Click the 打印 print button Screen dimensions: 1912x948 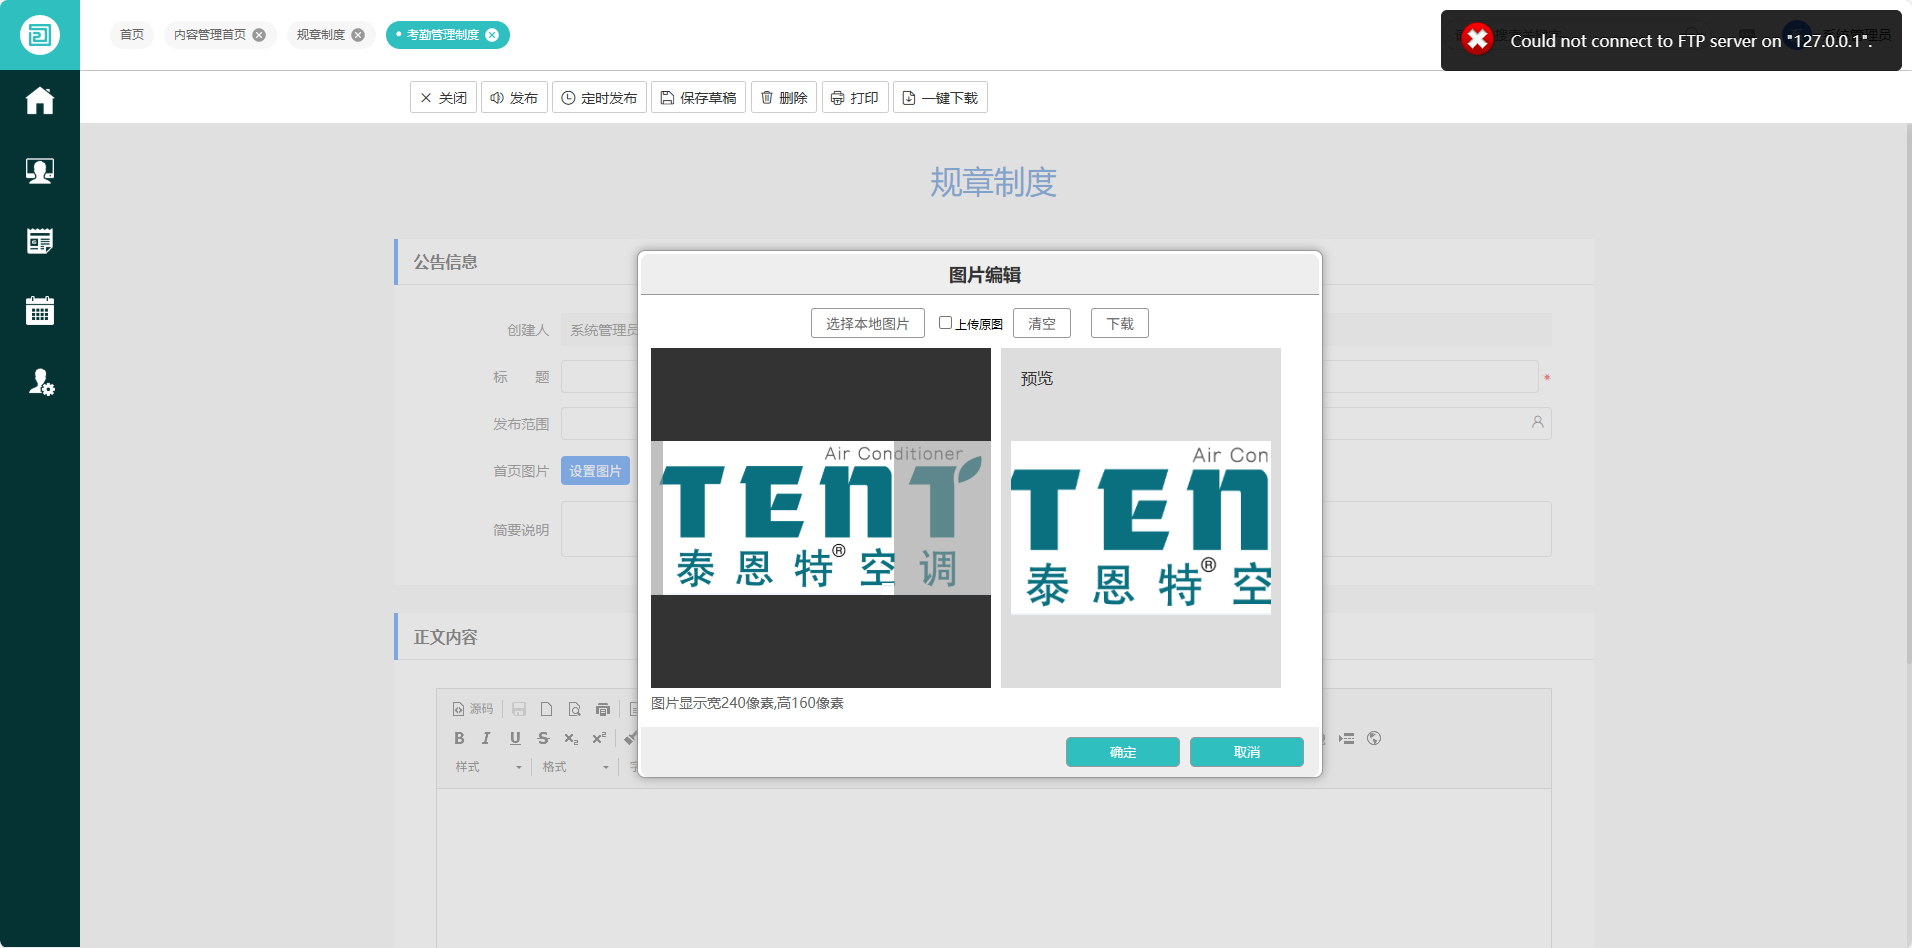coord(855,97)
